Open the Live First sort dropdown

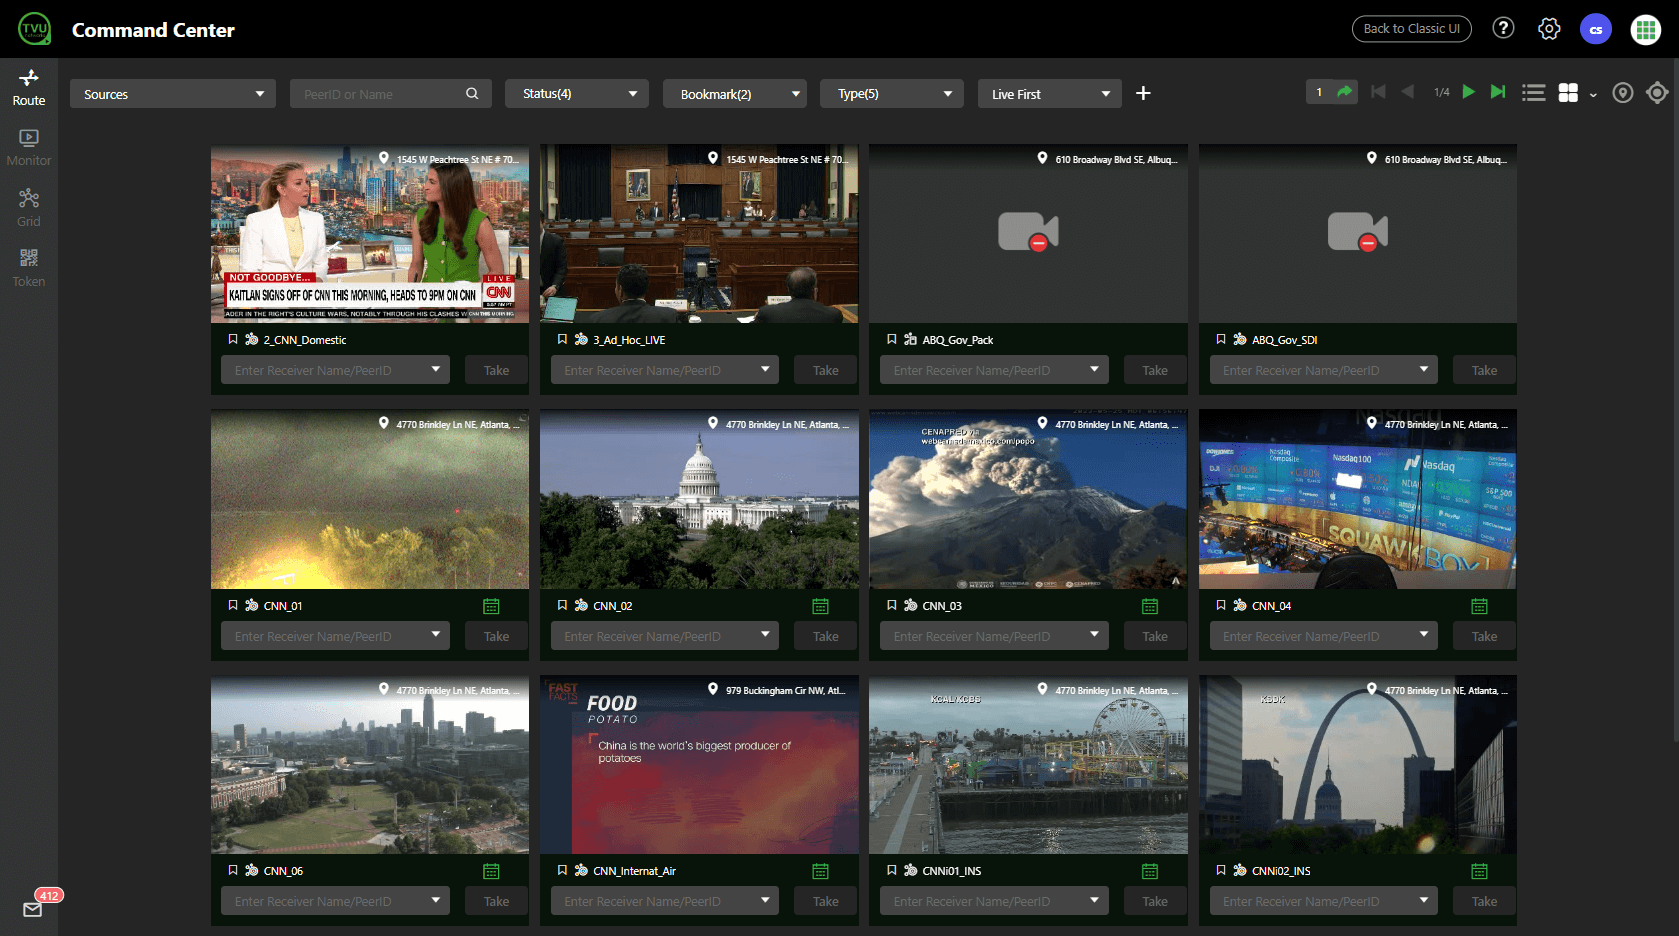coord(1050,94)
